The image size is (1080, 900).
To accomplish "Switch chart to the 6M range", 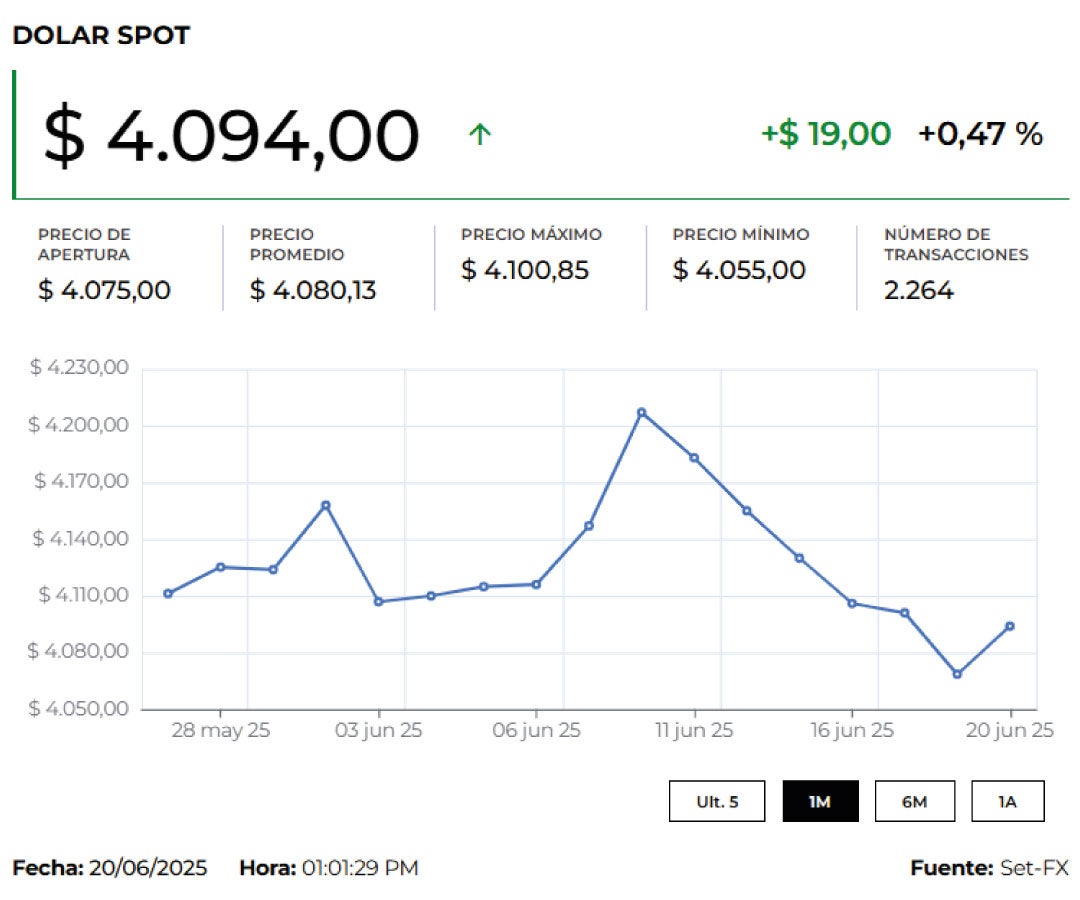I will (914, 801).
